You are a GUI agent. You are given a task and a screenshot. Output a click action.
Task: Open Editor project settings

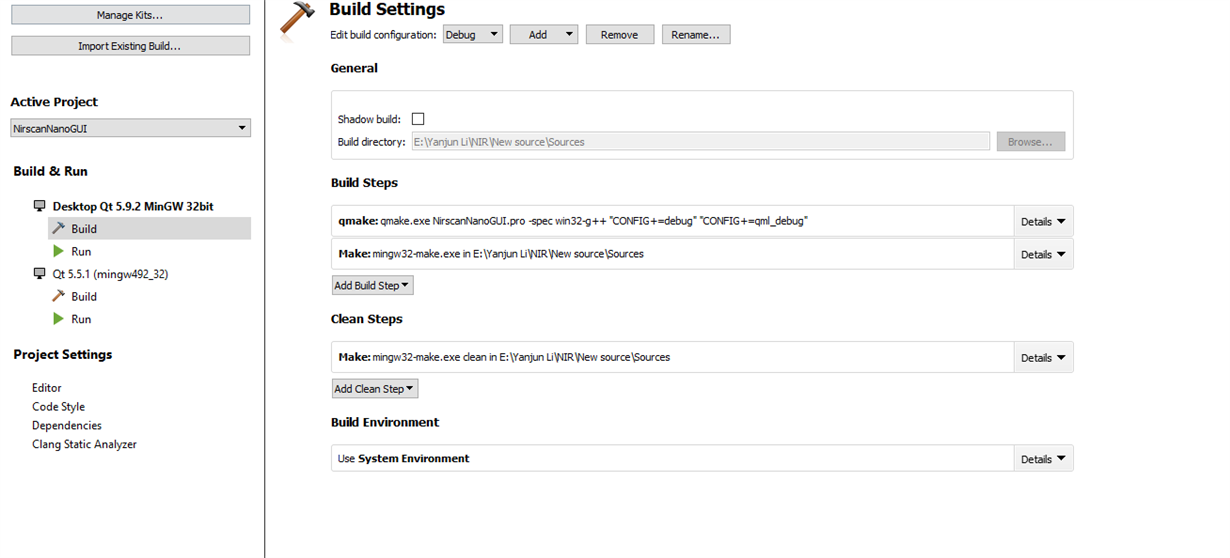click(47, 387)
